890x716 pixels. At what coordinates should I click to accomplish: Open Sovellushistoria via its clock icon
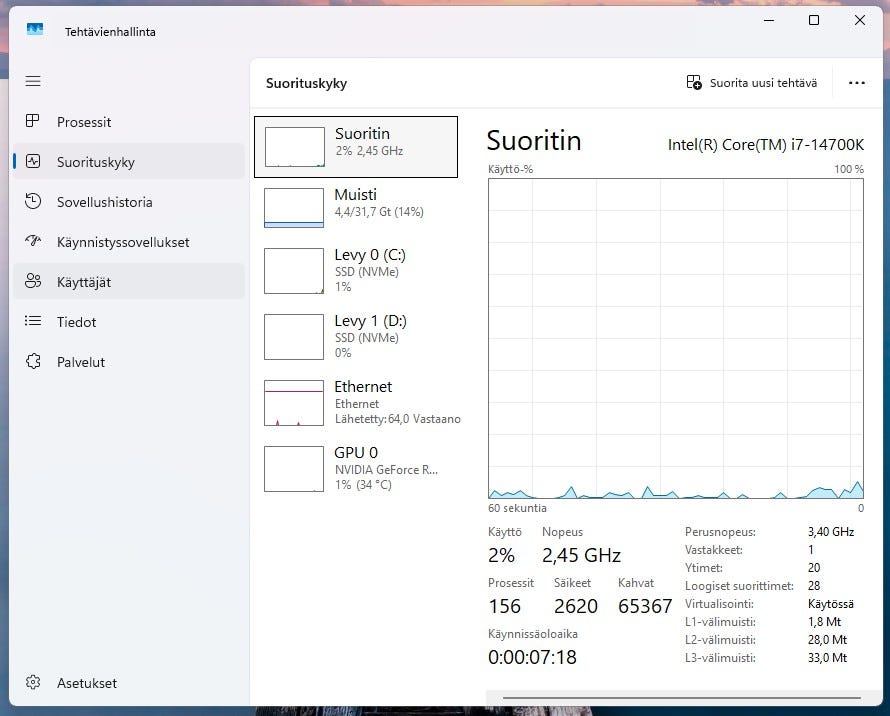33,202
